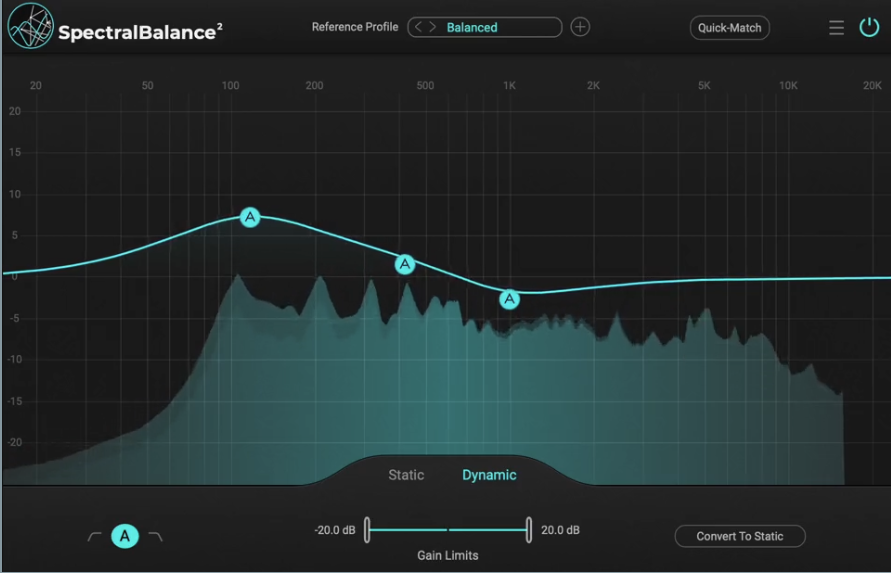Click the 1K frequency axis label
891x573 pixels.
tap(510, 85)
